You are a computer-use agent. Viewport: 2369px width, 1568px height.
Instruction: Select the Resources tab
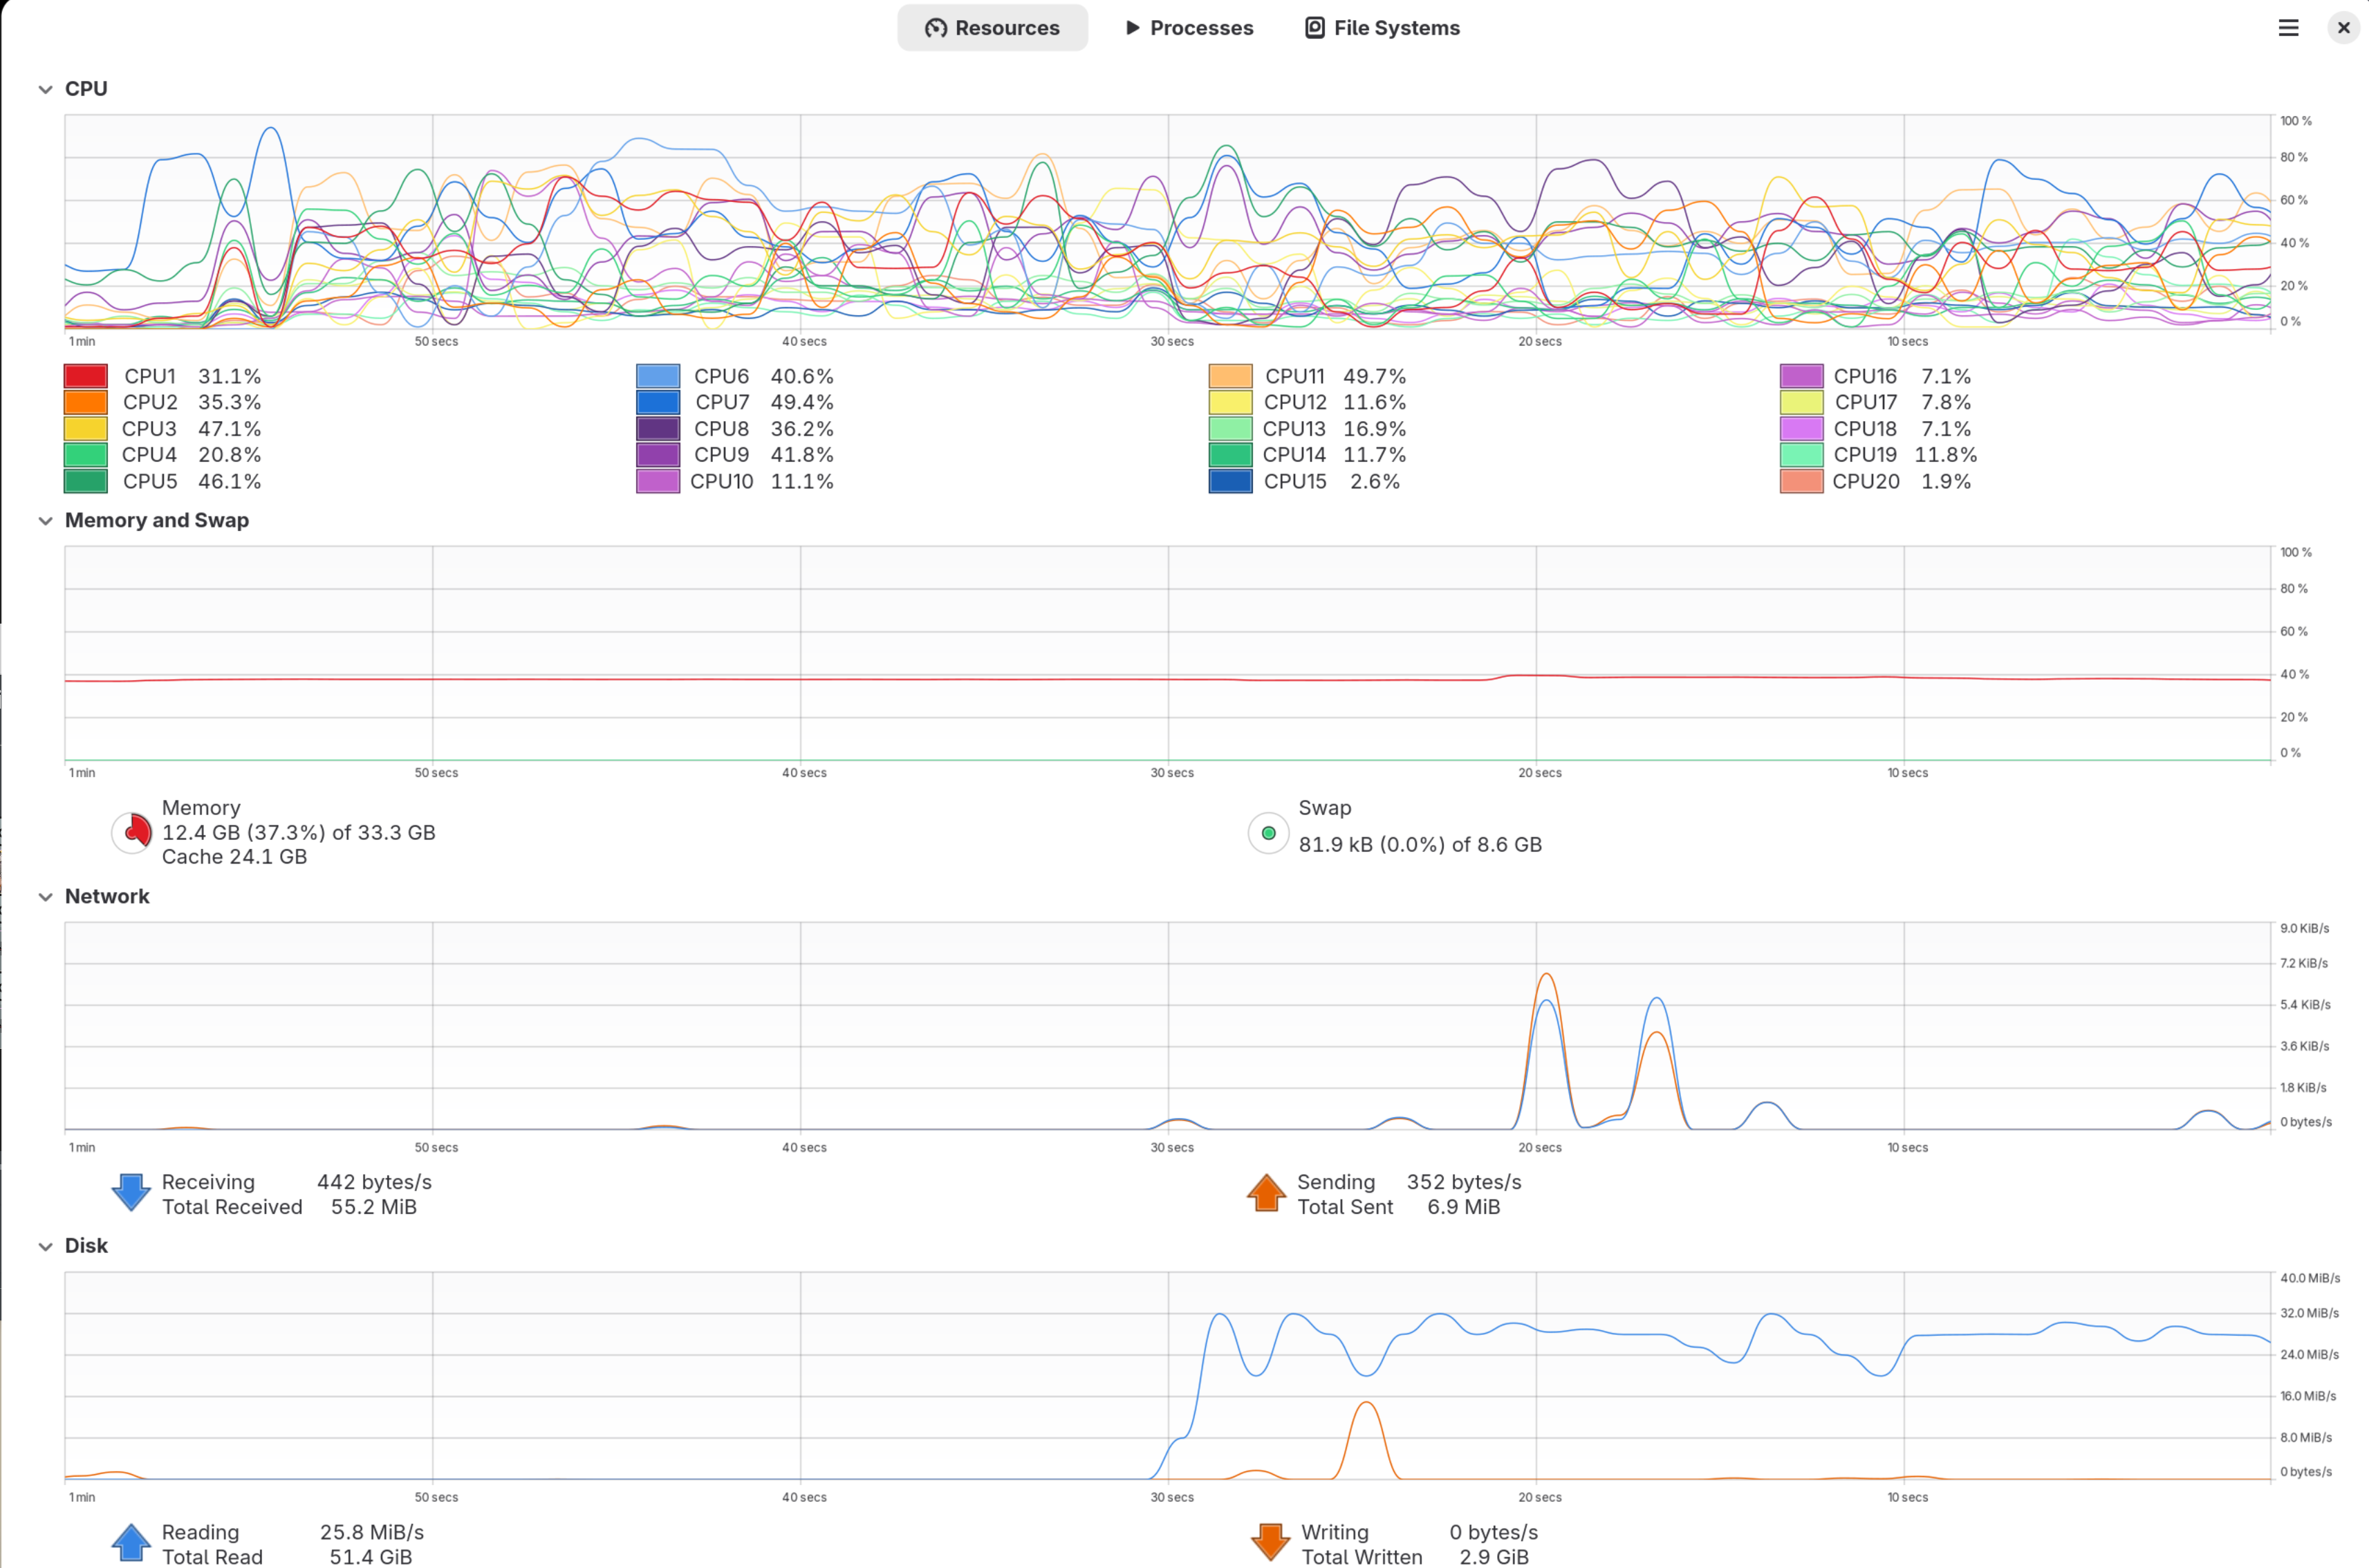point(992,28)
